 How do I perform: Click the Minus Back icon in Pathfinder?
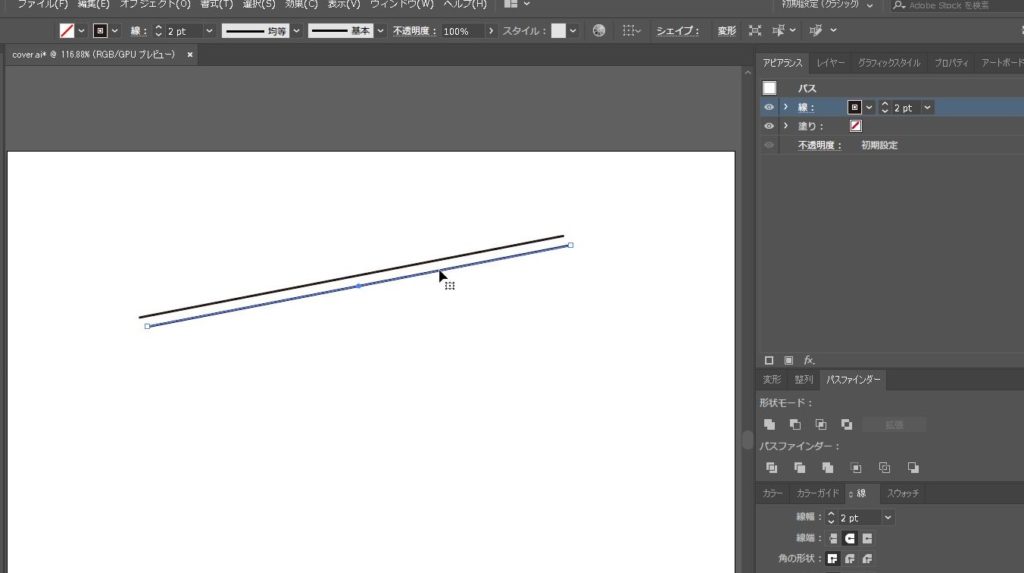(913, 467)
